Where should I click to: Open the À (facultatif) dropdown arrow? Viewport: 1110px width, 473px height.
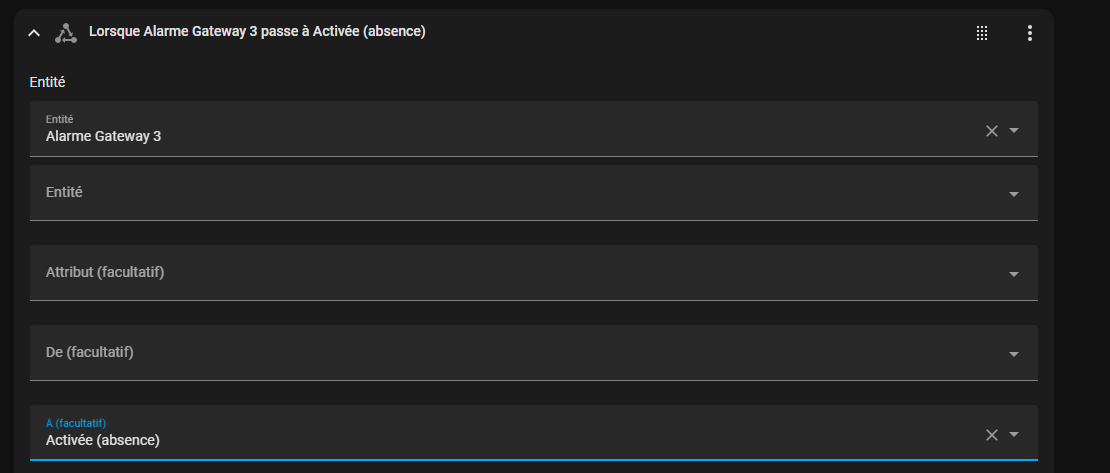pos(1014,435)
